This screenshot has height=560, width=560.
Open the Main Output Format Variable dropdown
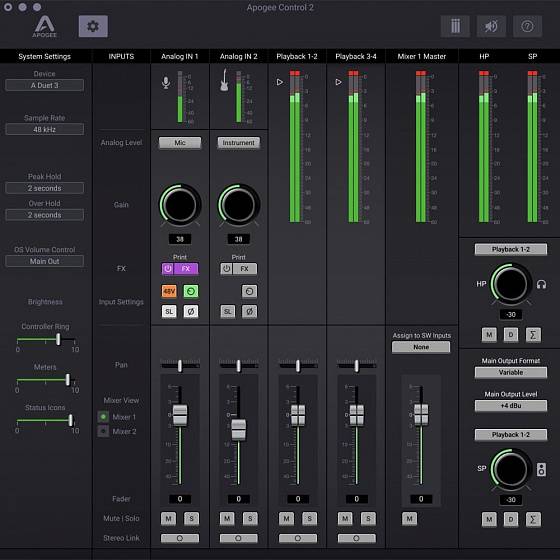[x=510, y=372]
